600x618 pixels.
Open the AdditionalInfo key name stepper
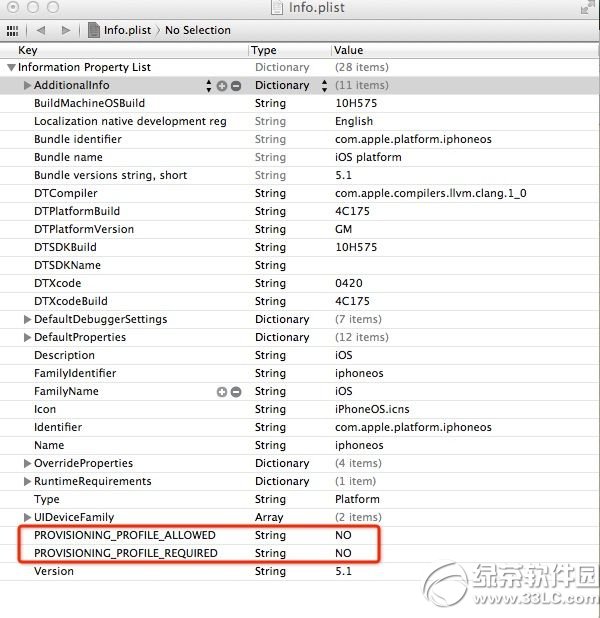click(x=209, y=86)
